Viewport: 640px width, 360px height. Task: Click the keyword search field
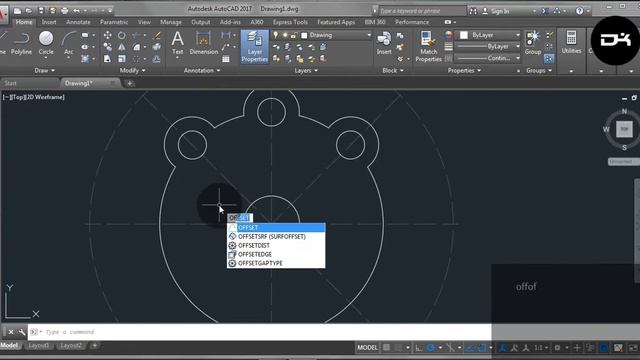point(422,11)
